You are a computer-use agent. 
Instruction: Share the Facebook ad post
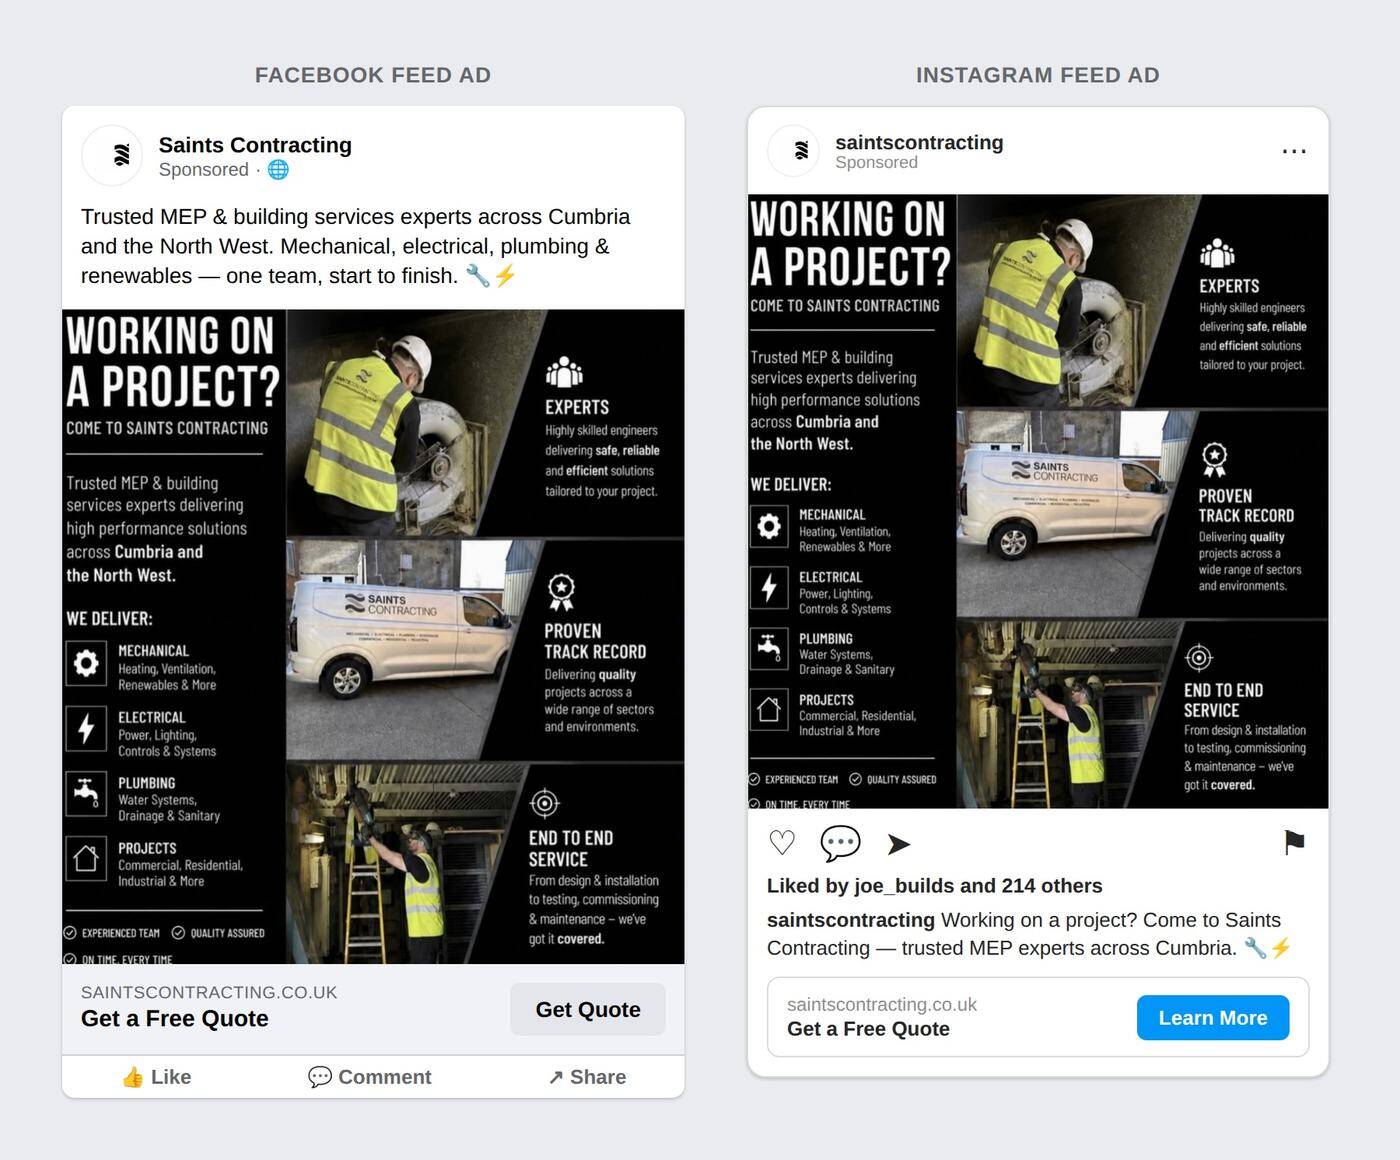(587, 1077)
